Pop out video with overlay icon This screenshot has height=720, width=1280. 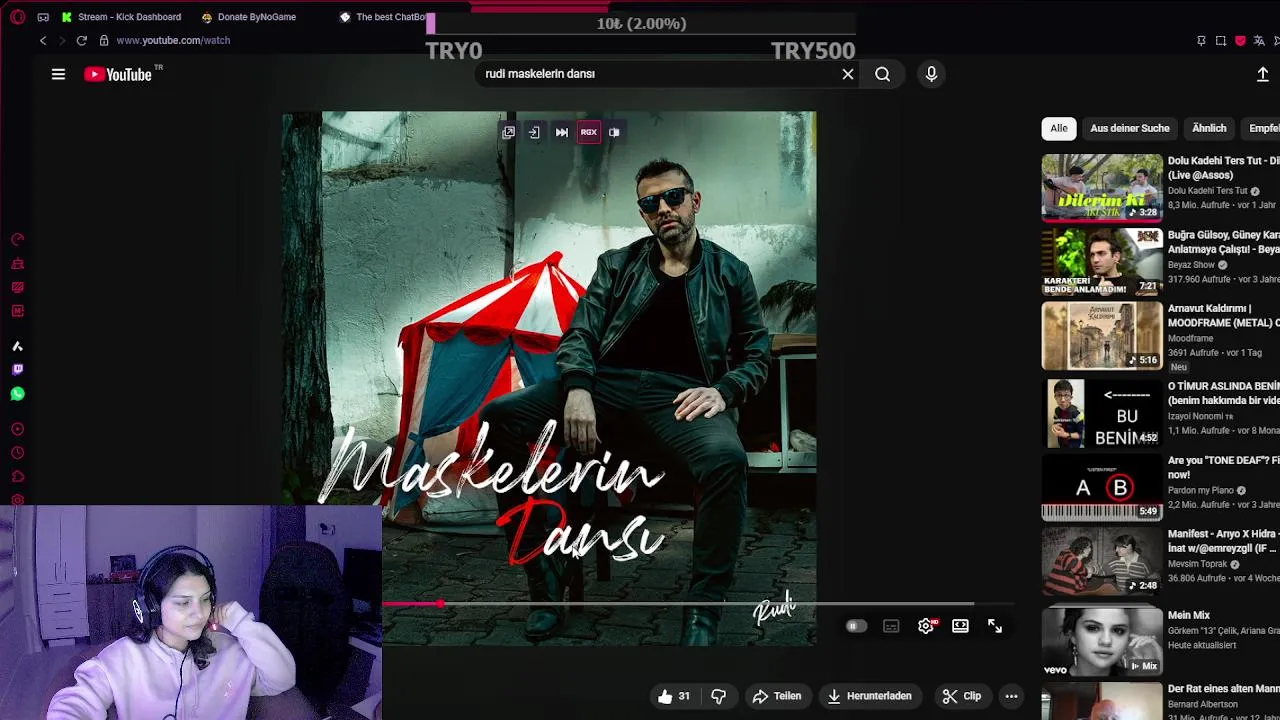[509, 132]
